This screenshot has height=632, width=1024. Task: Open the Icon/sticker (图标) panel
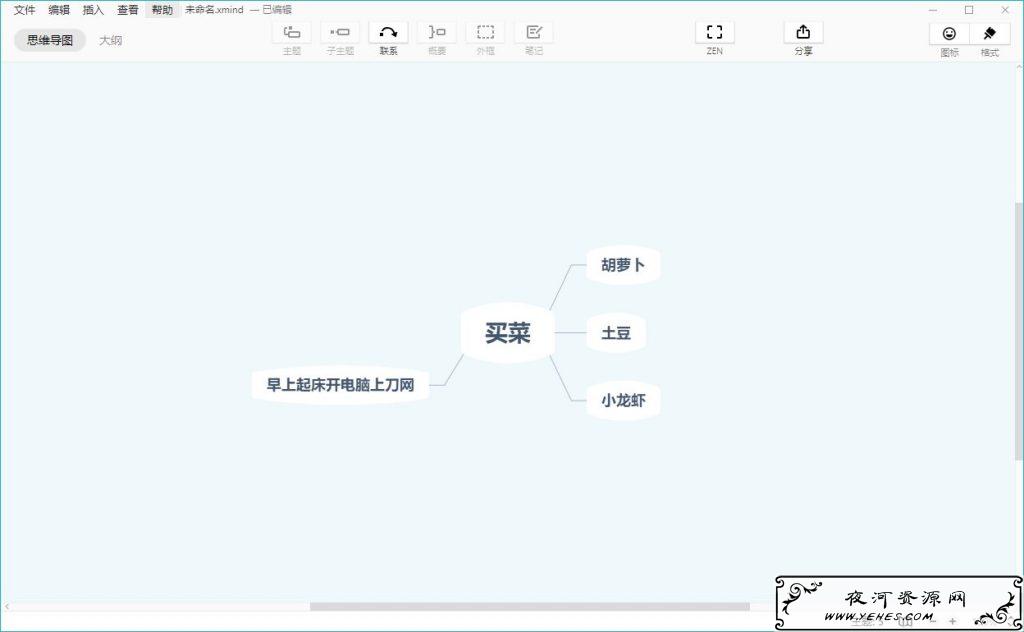pyautogui.click(x=950, y=33)
